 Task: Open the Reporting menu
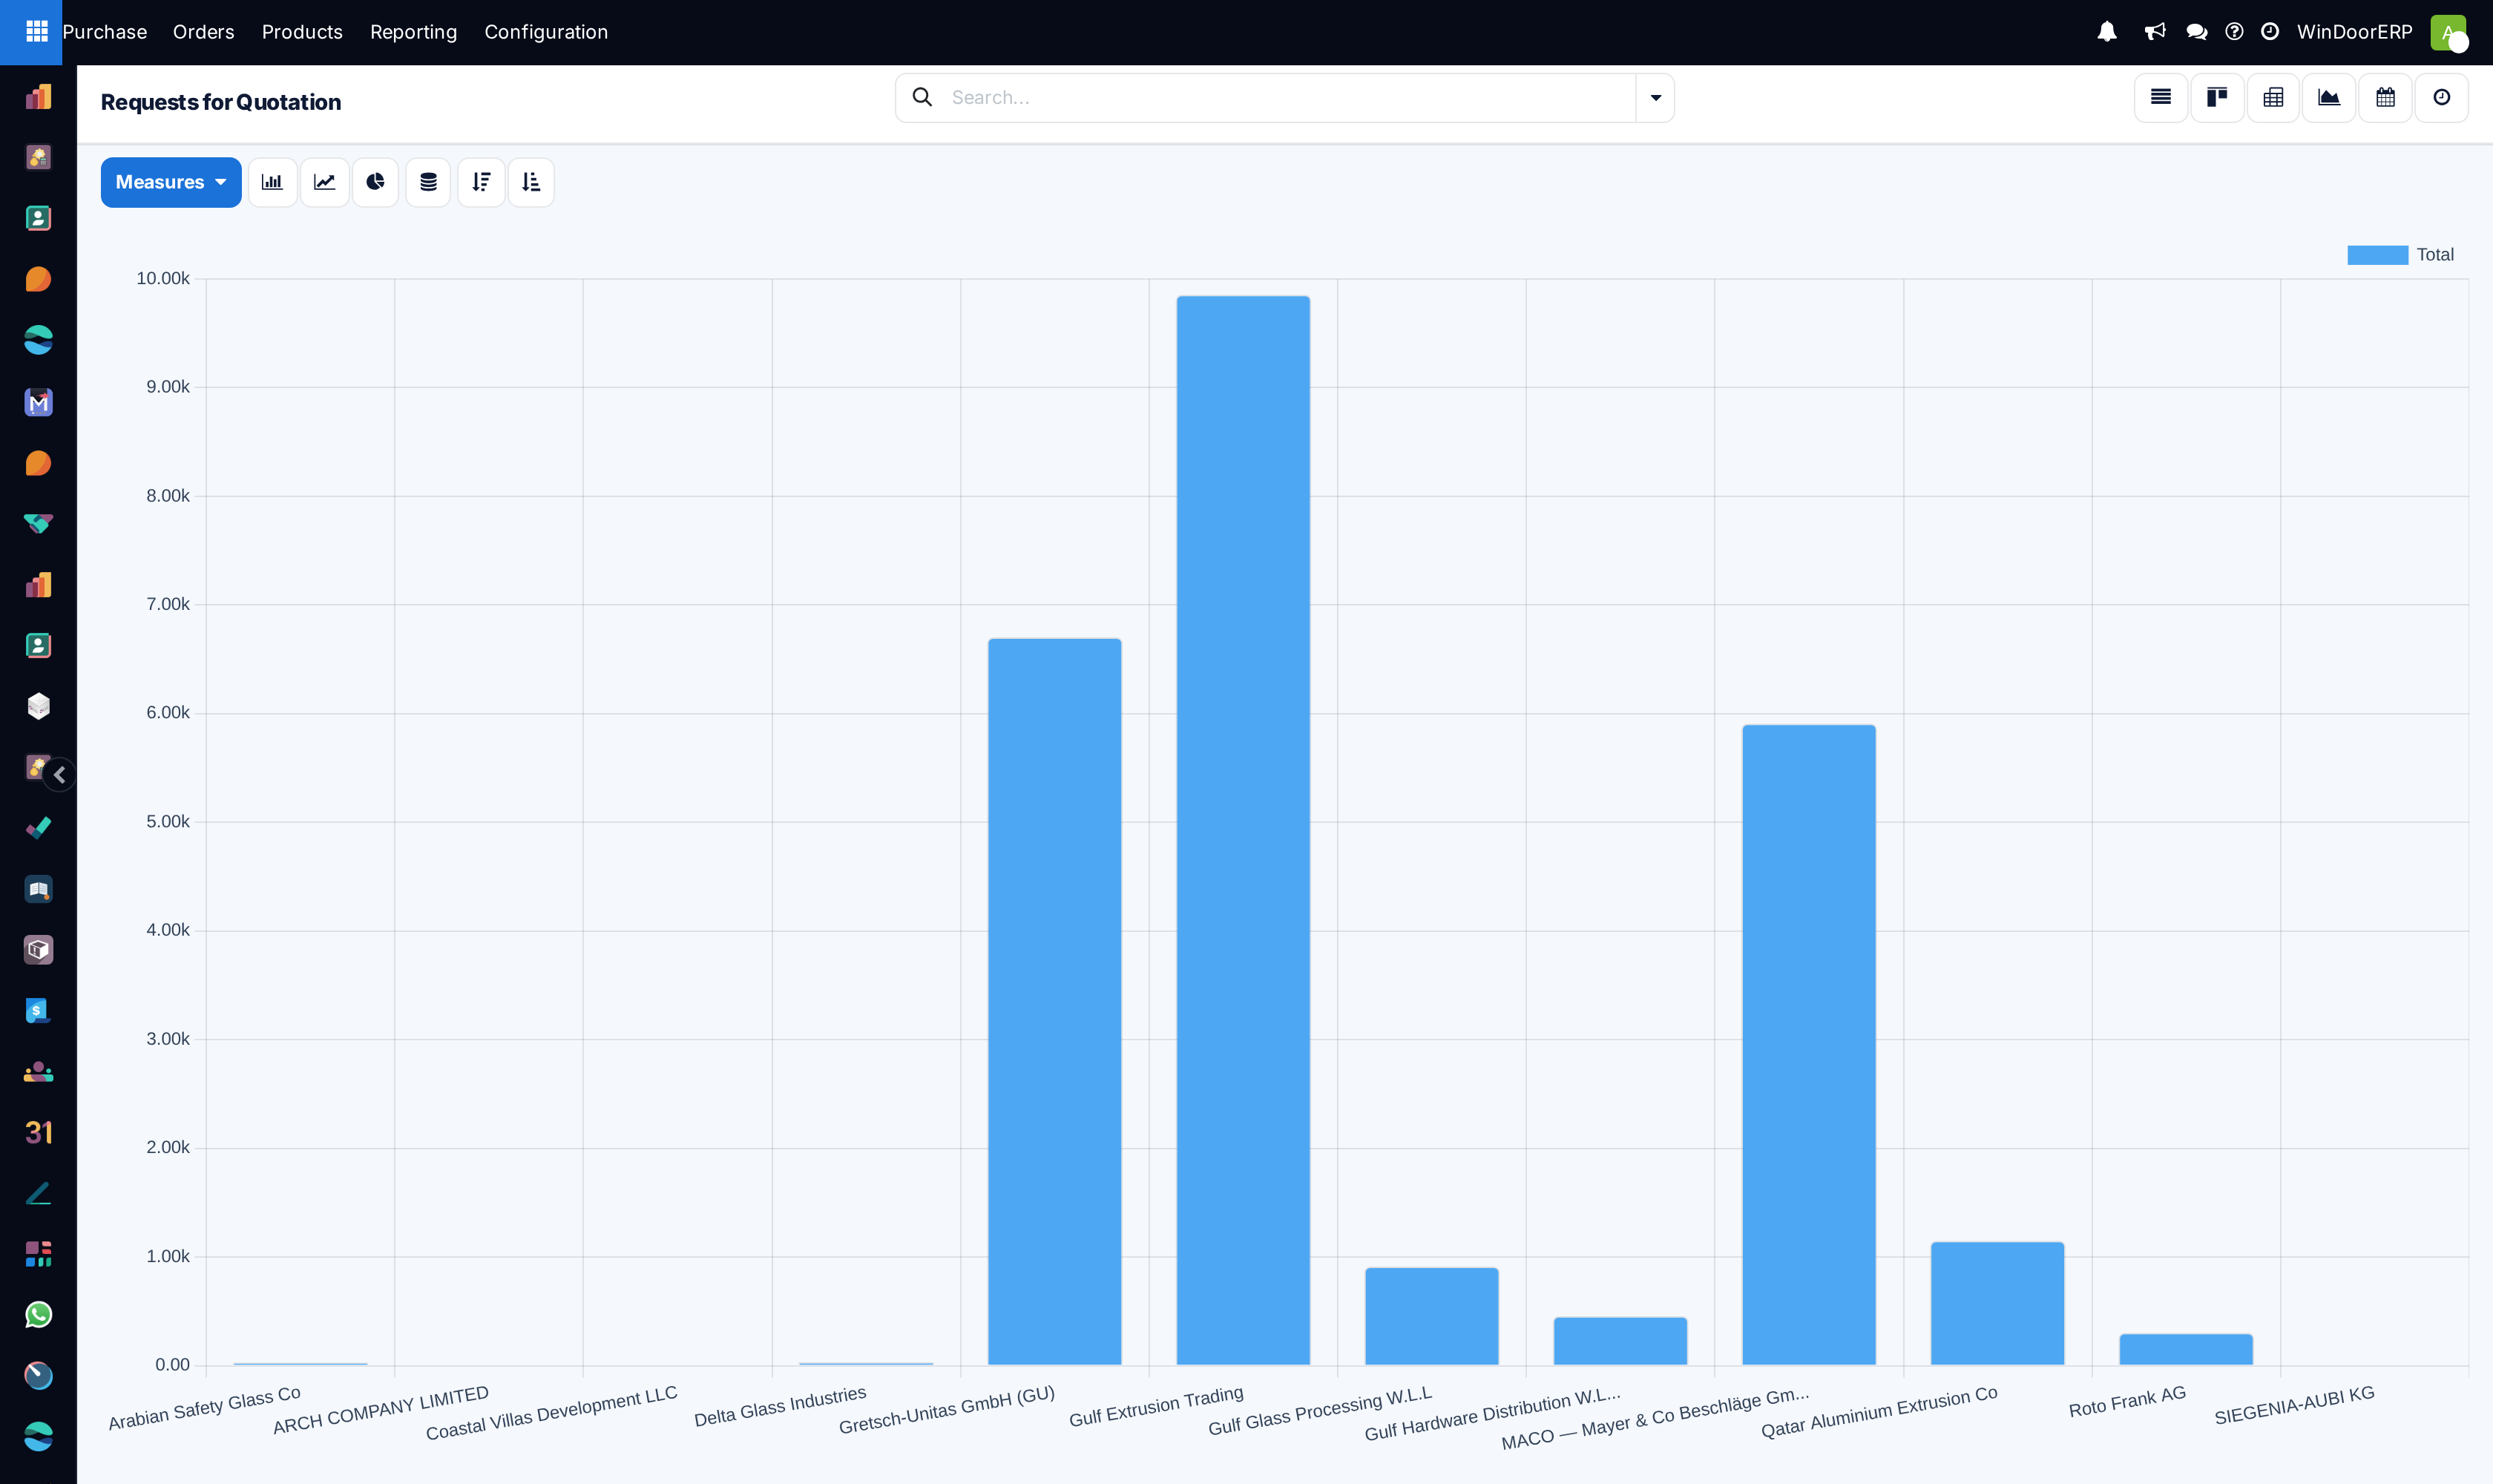tap(413, 32)
